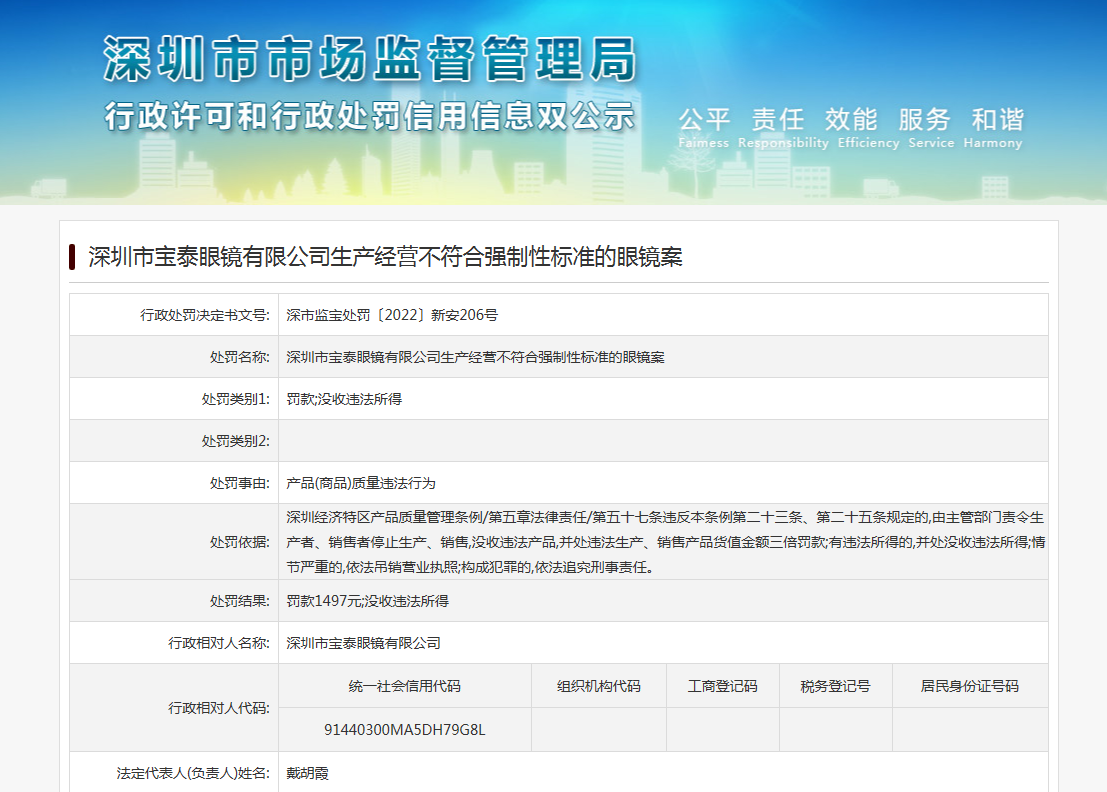Click the 统一社会信用代码 column header
This screenshot has width=1107, height=792.
pyautogui.click(x=405, y=686)
